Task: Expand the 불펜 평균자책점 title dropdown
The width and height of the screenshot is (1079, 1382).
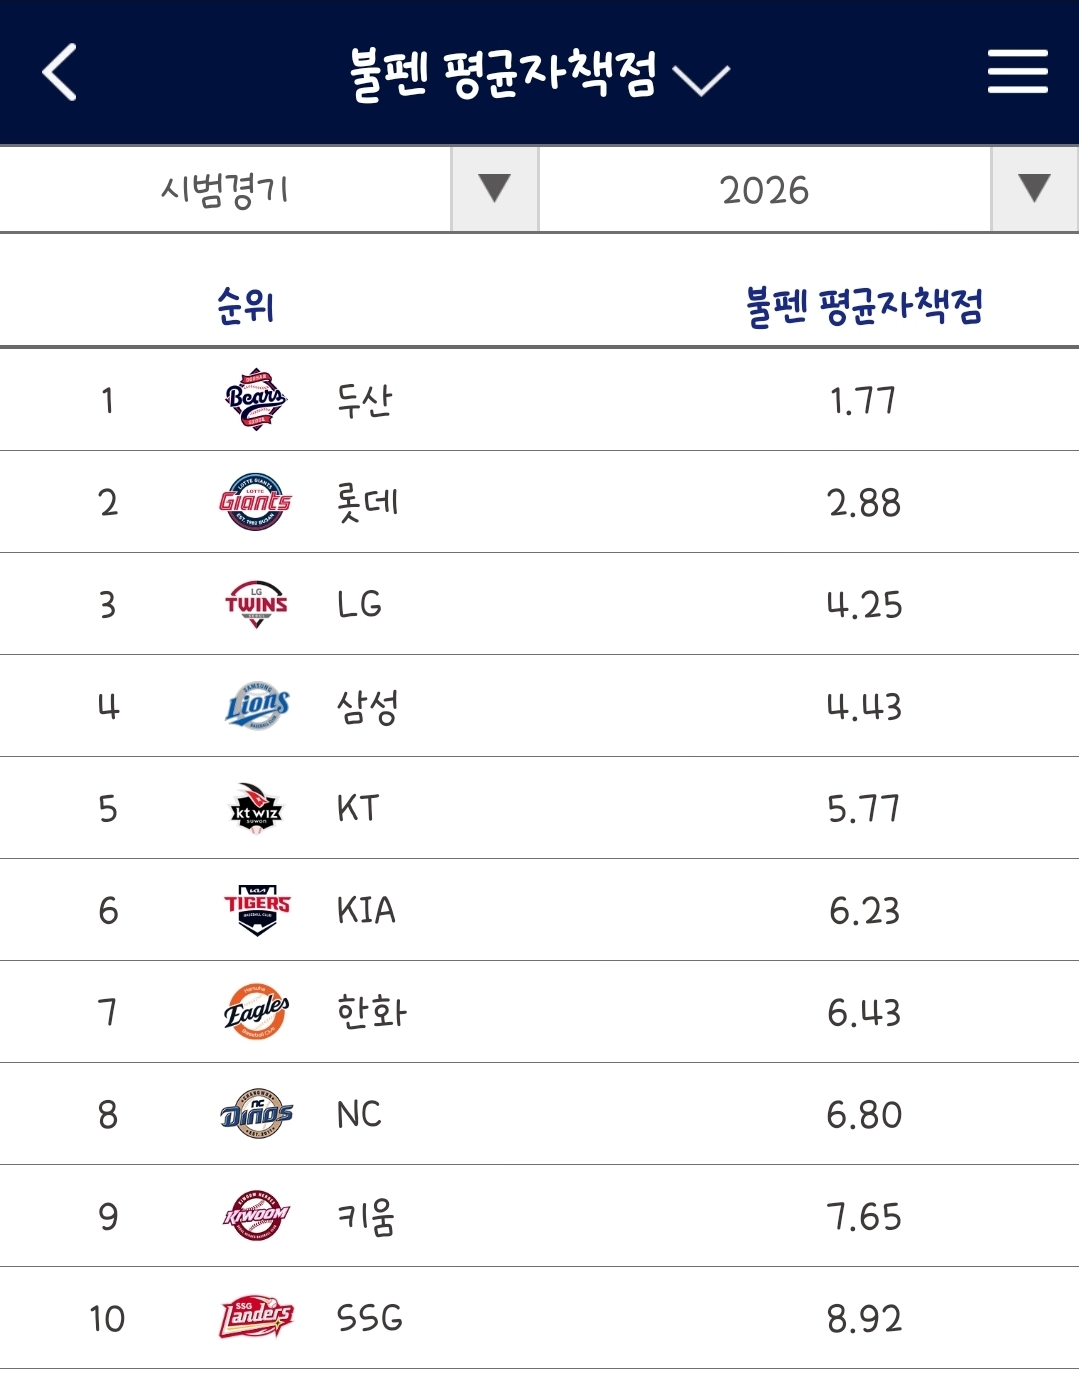Action: [540, 74]
